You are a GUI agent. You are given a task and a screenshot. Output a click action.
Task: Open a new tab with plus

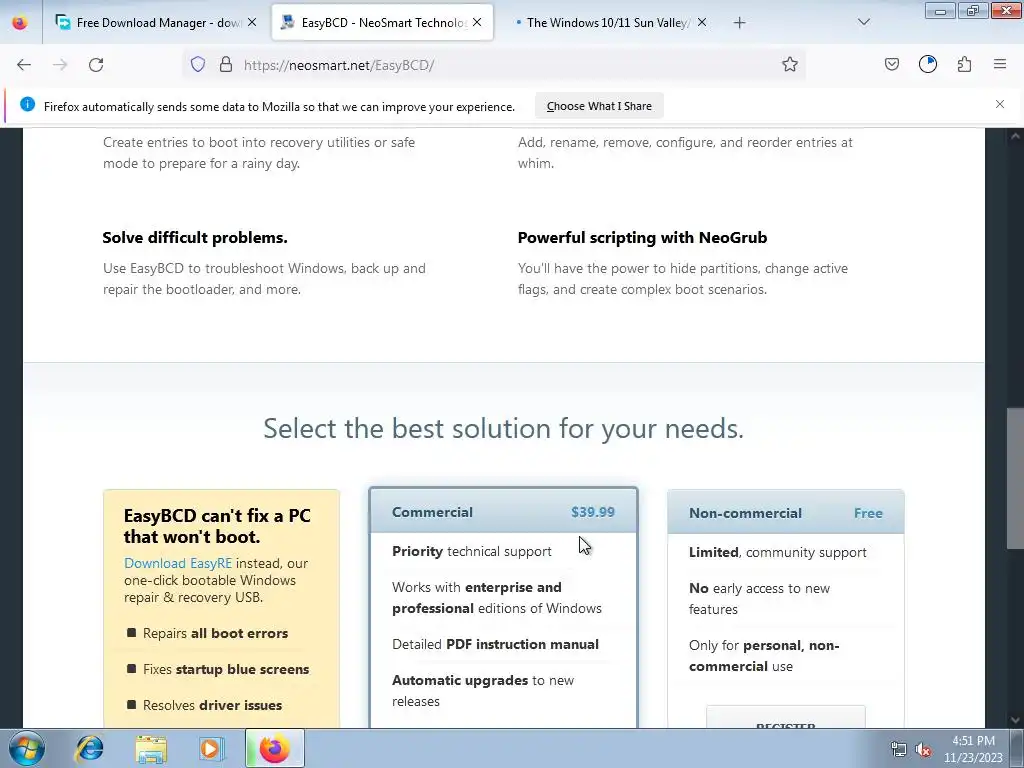pos(739,23)
